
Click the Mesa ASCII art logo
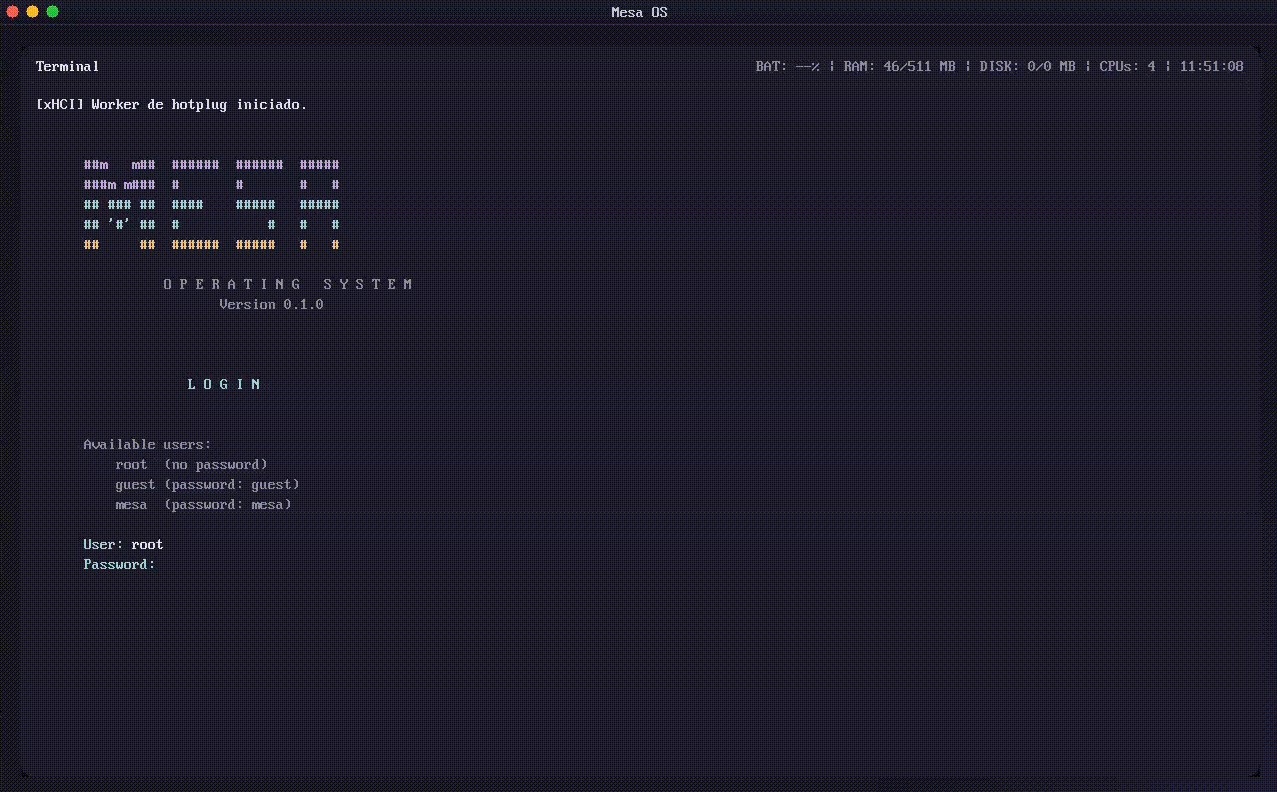212,205
